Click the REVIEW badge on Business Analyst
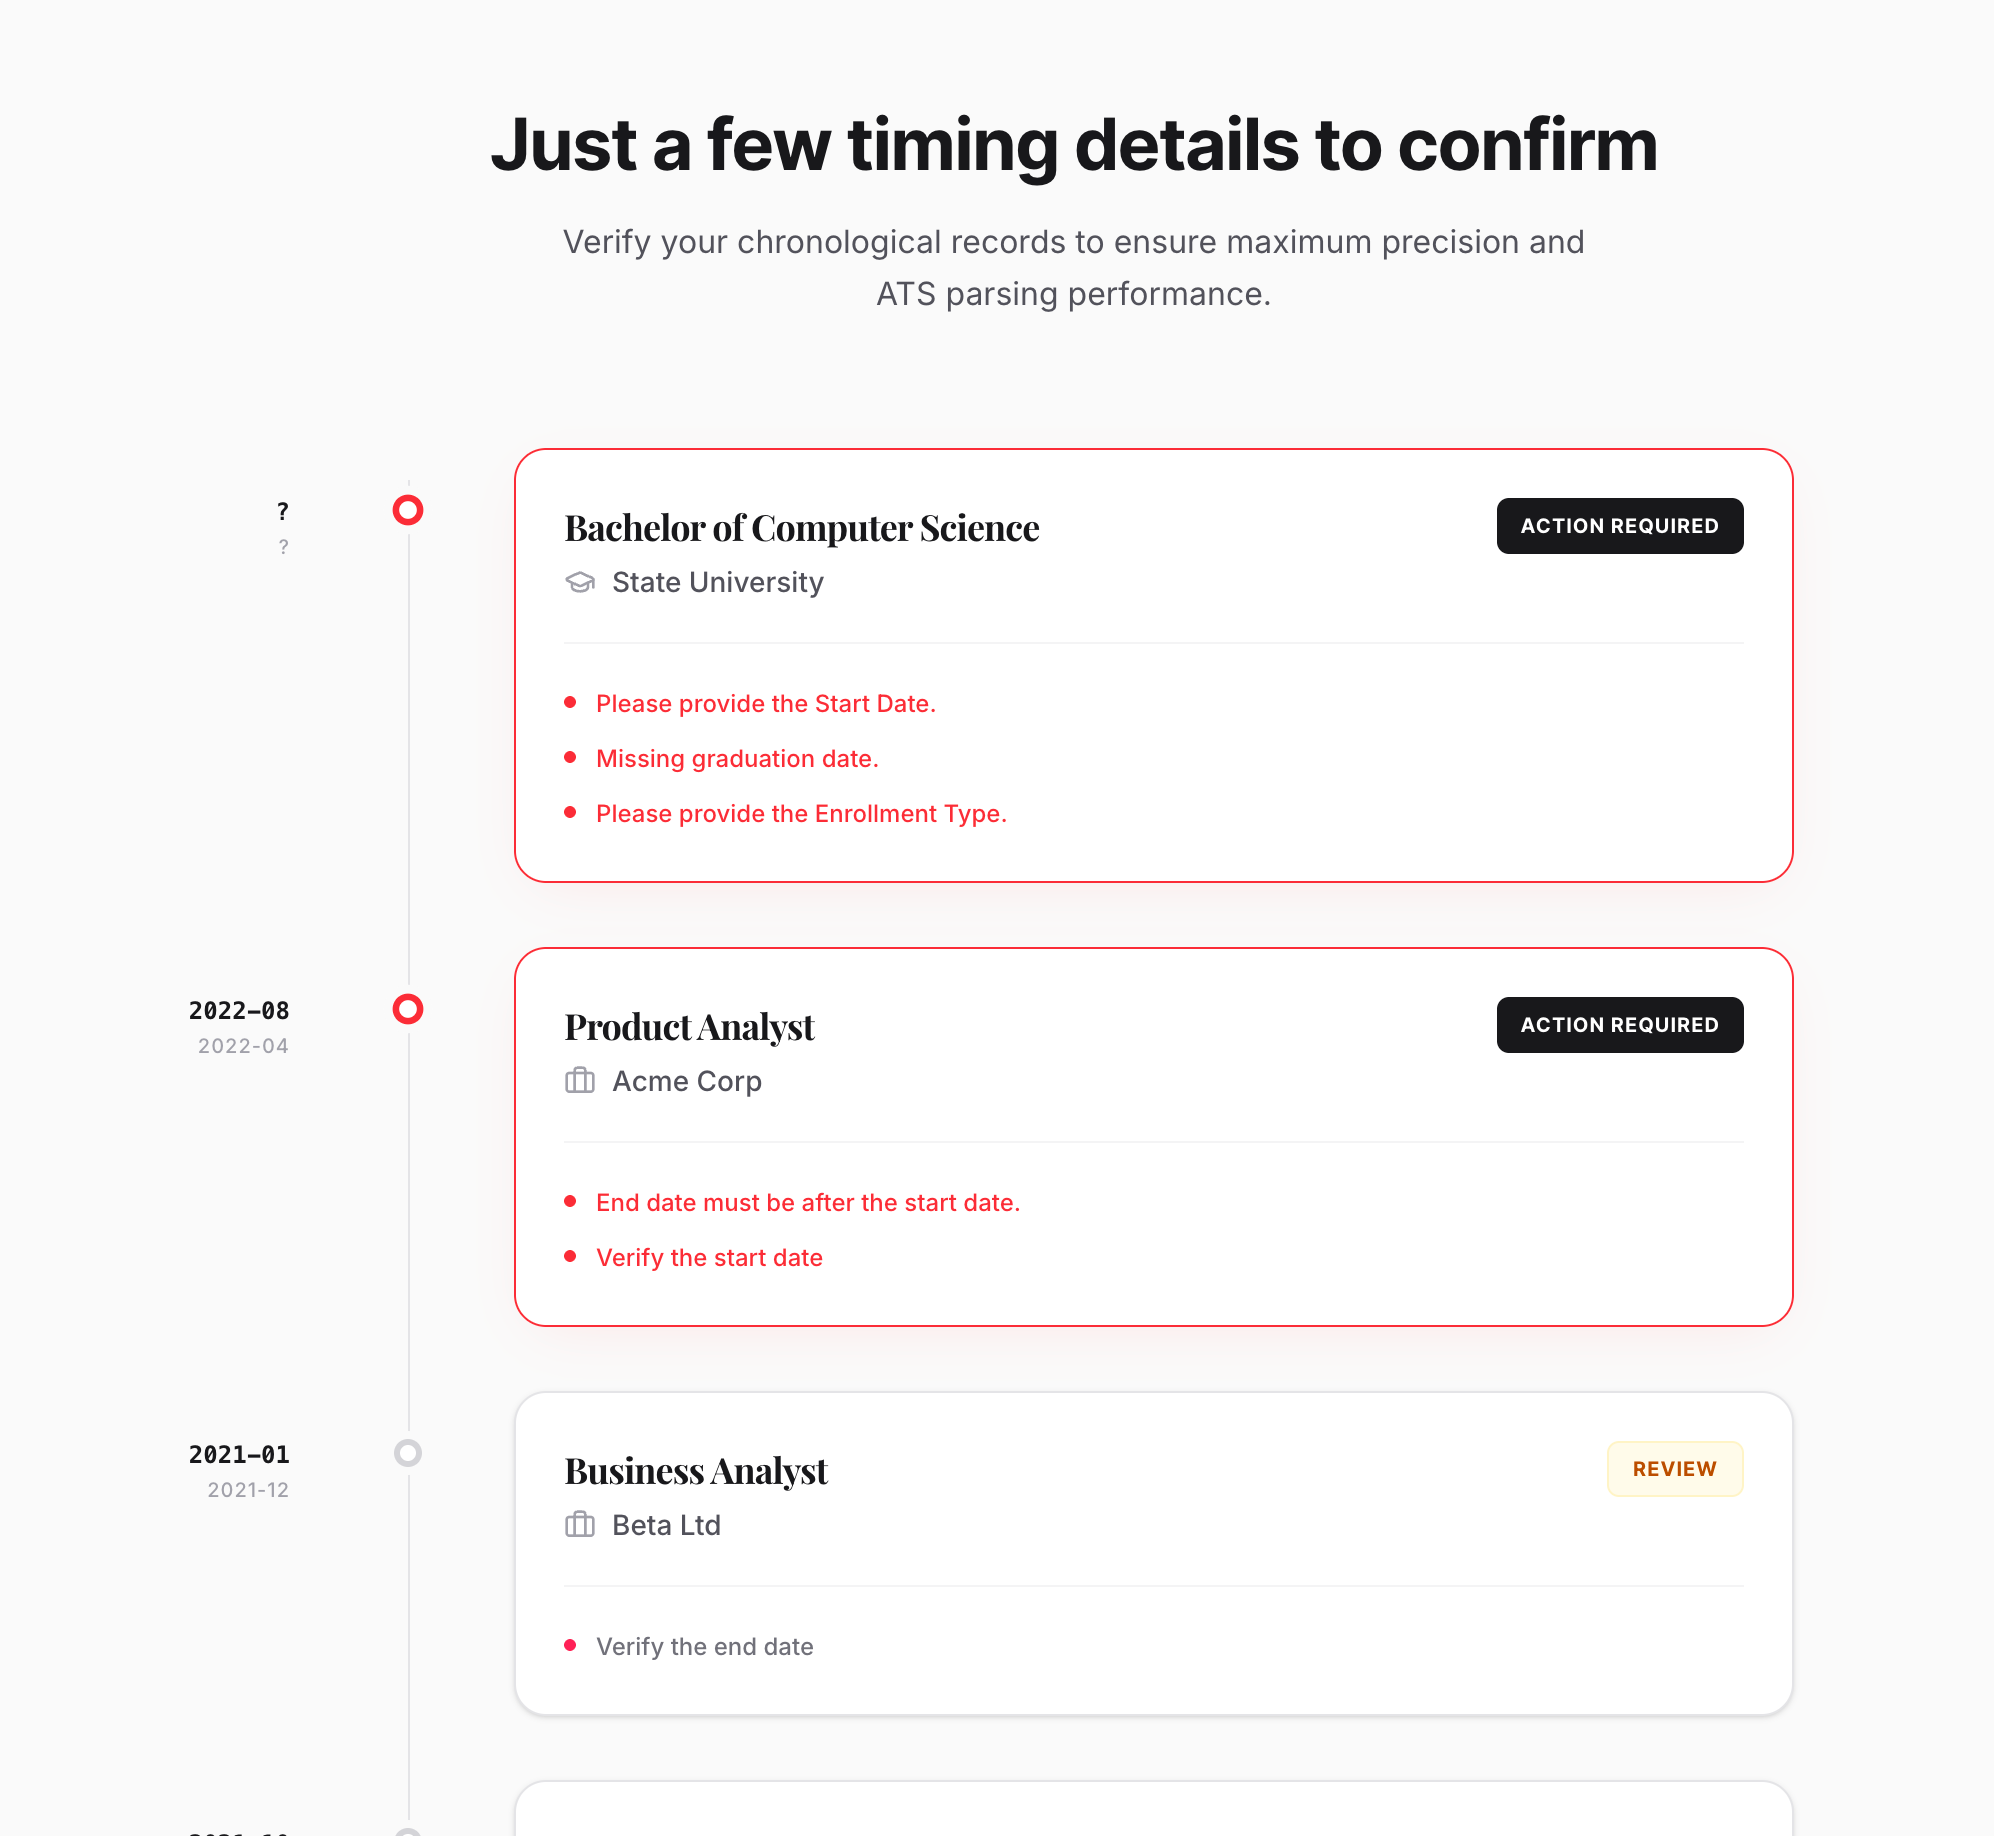The width and height of the screenshot is (1994, 1836). [x=1675, y=1469]
